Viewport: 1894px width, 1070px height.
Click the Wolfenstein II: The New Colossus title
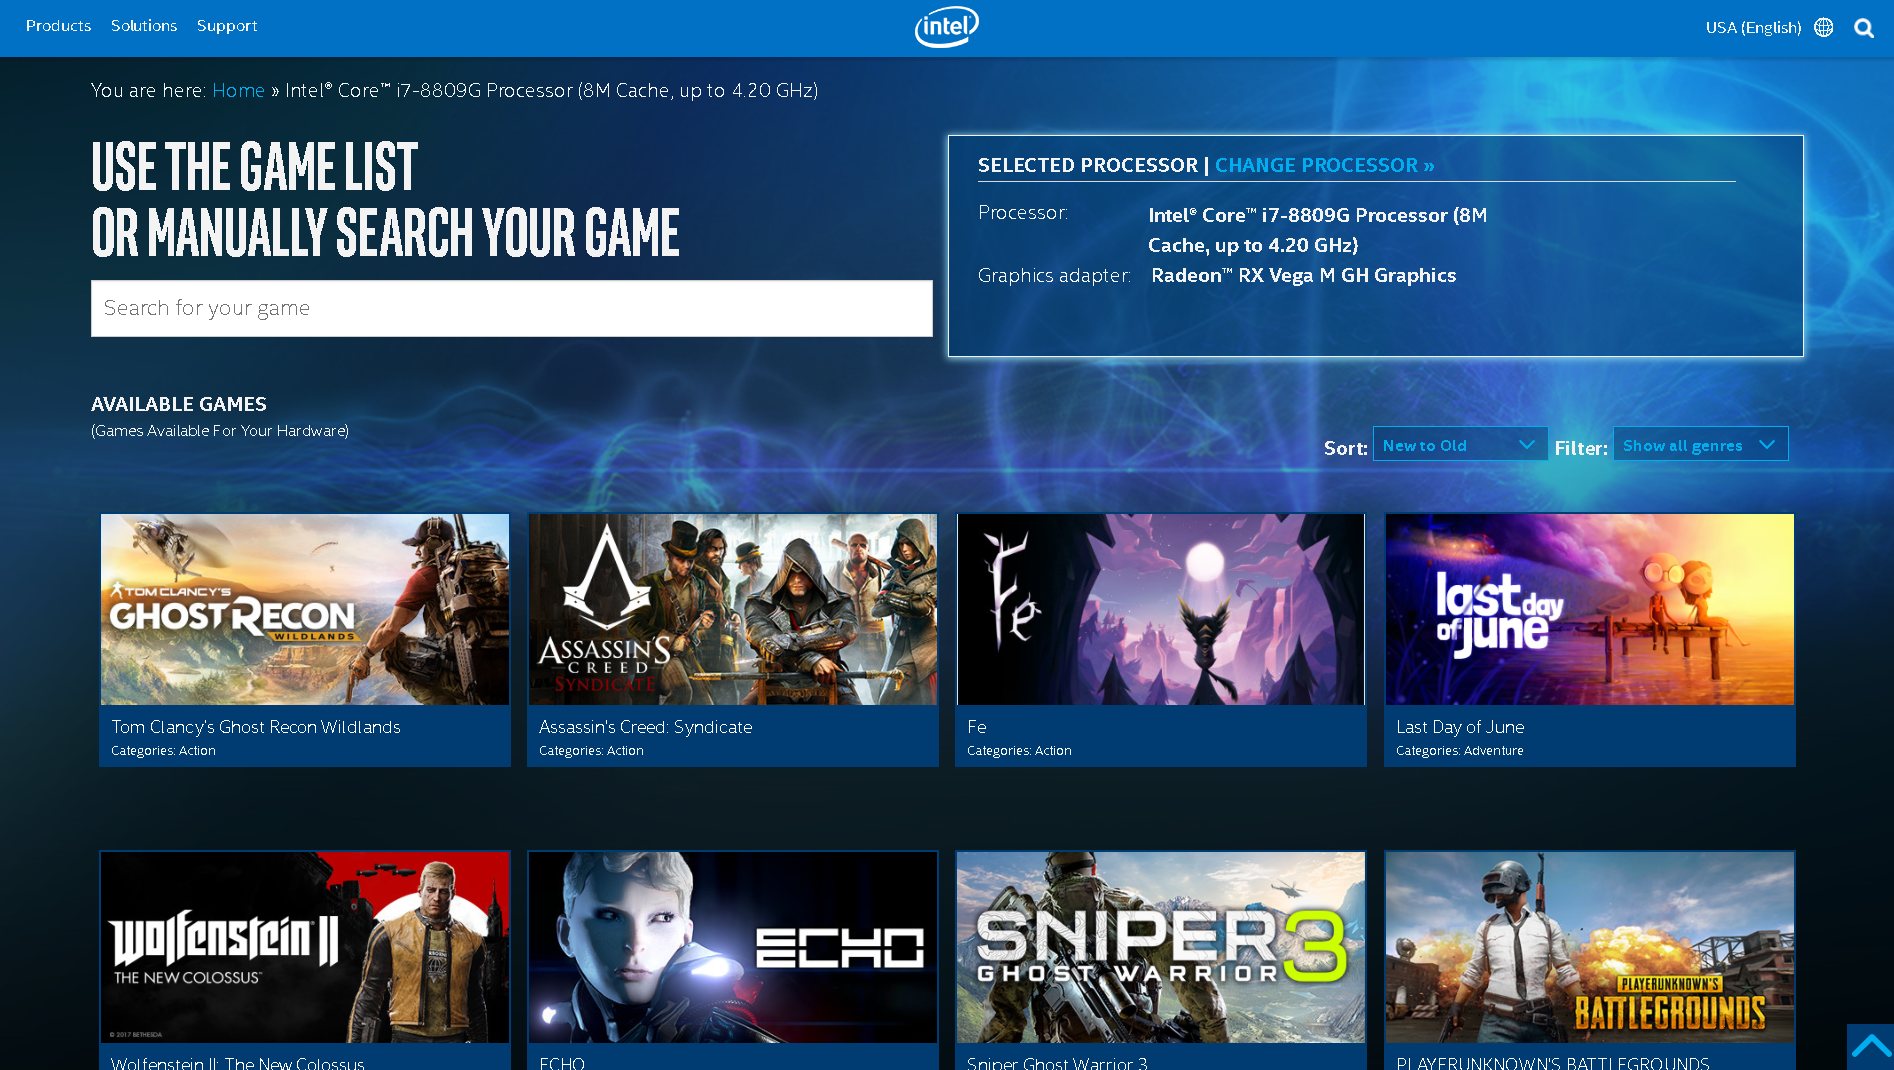[x=238, y=1063]
